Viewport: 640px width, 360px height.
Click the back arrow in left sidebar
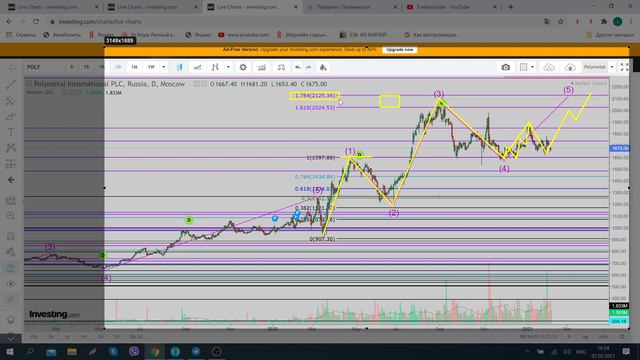pyautogui.click(x=11, y=180)
